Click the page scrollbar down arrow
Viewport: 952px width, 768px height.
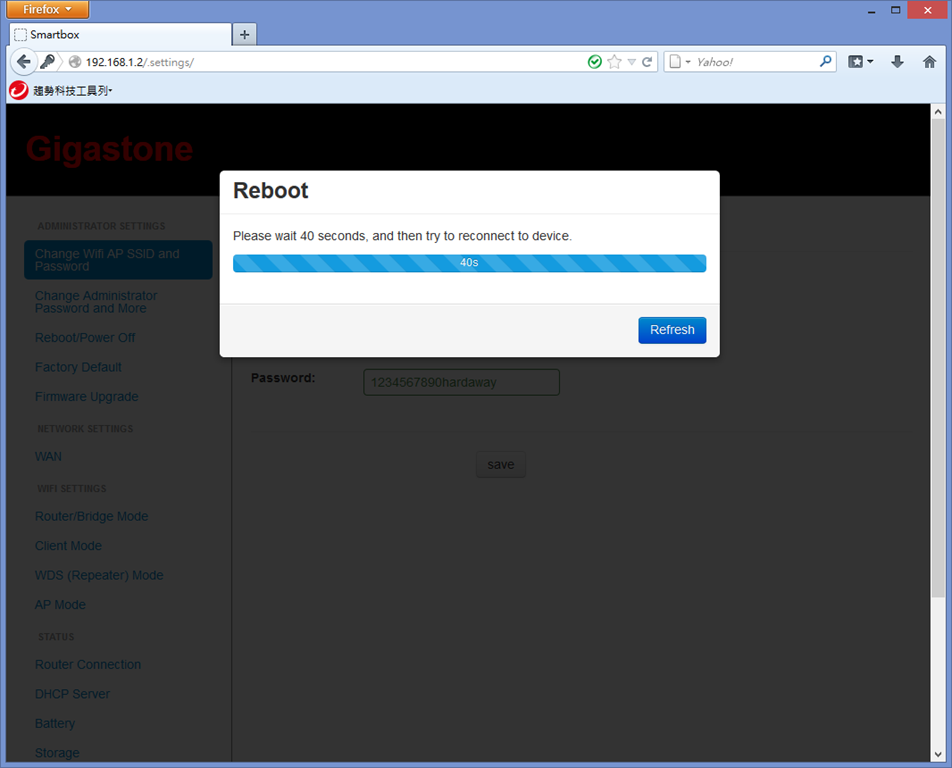938,755
